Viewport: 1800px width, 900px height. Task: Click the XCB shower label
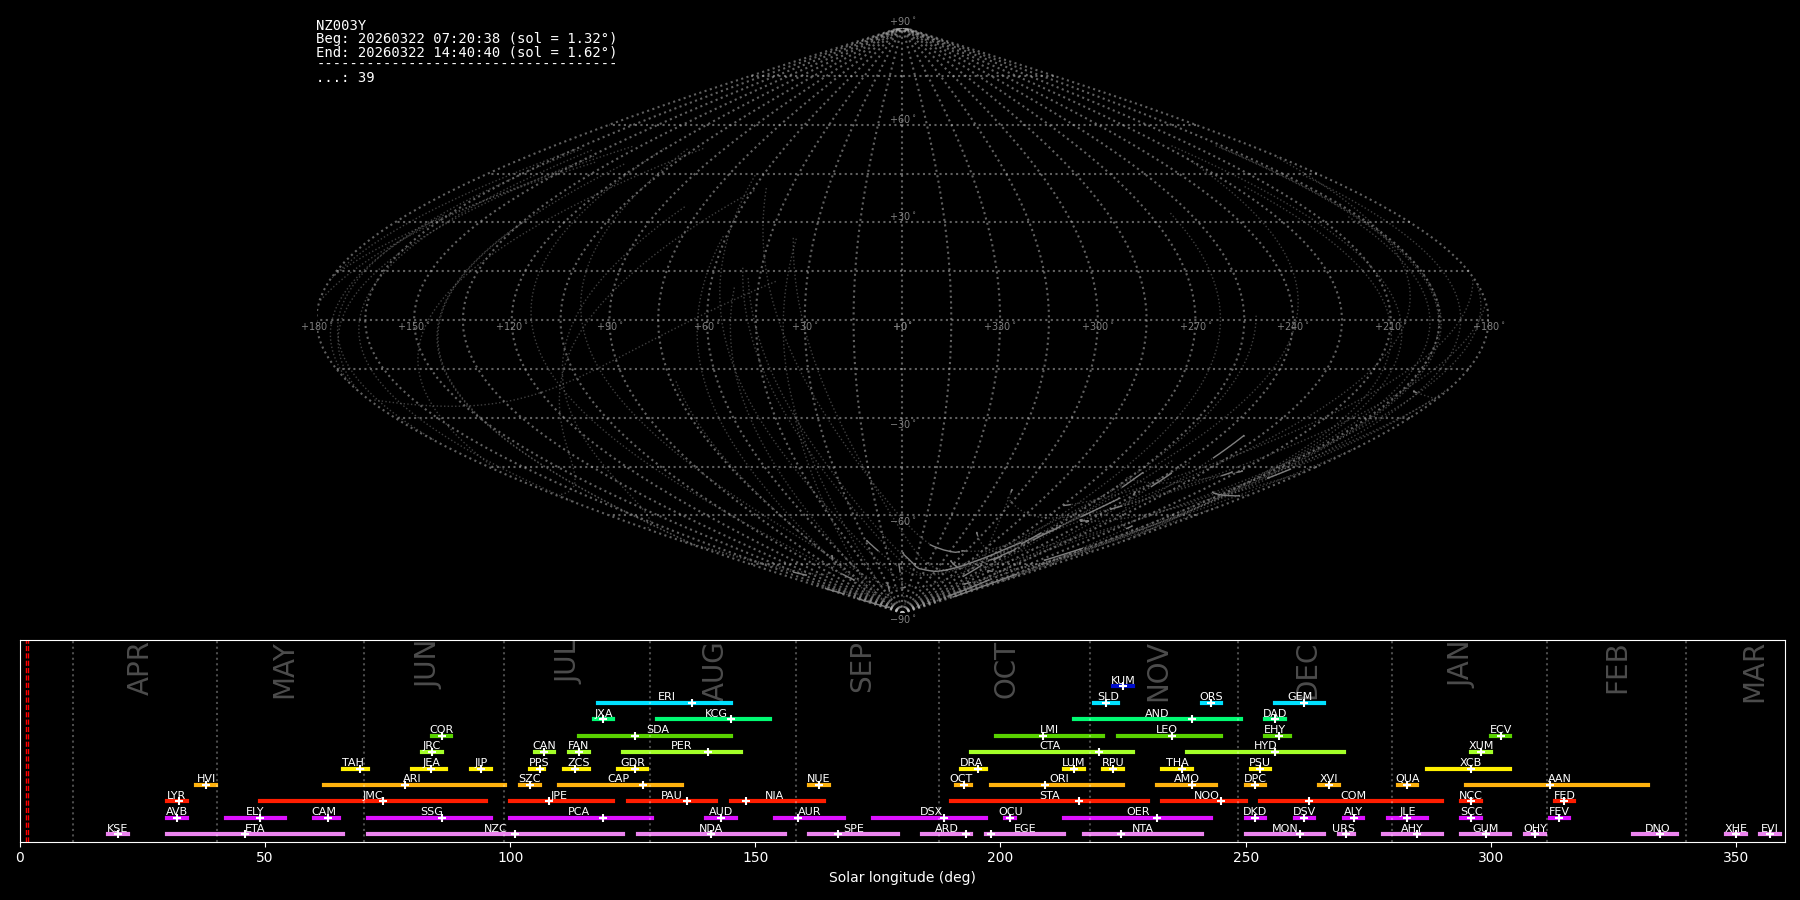click(1470, 763)
